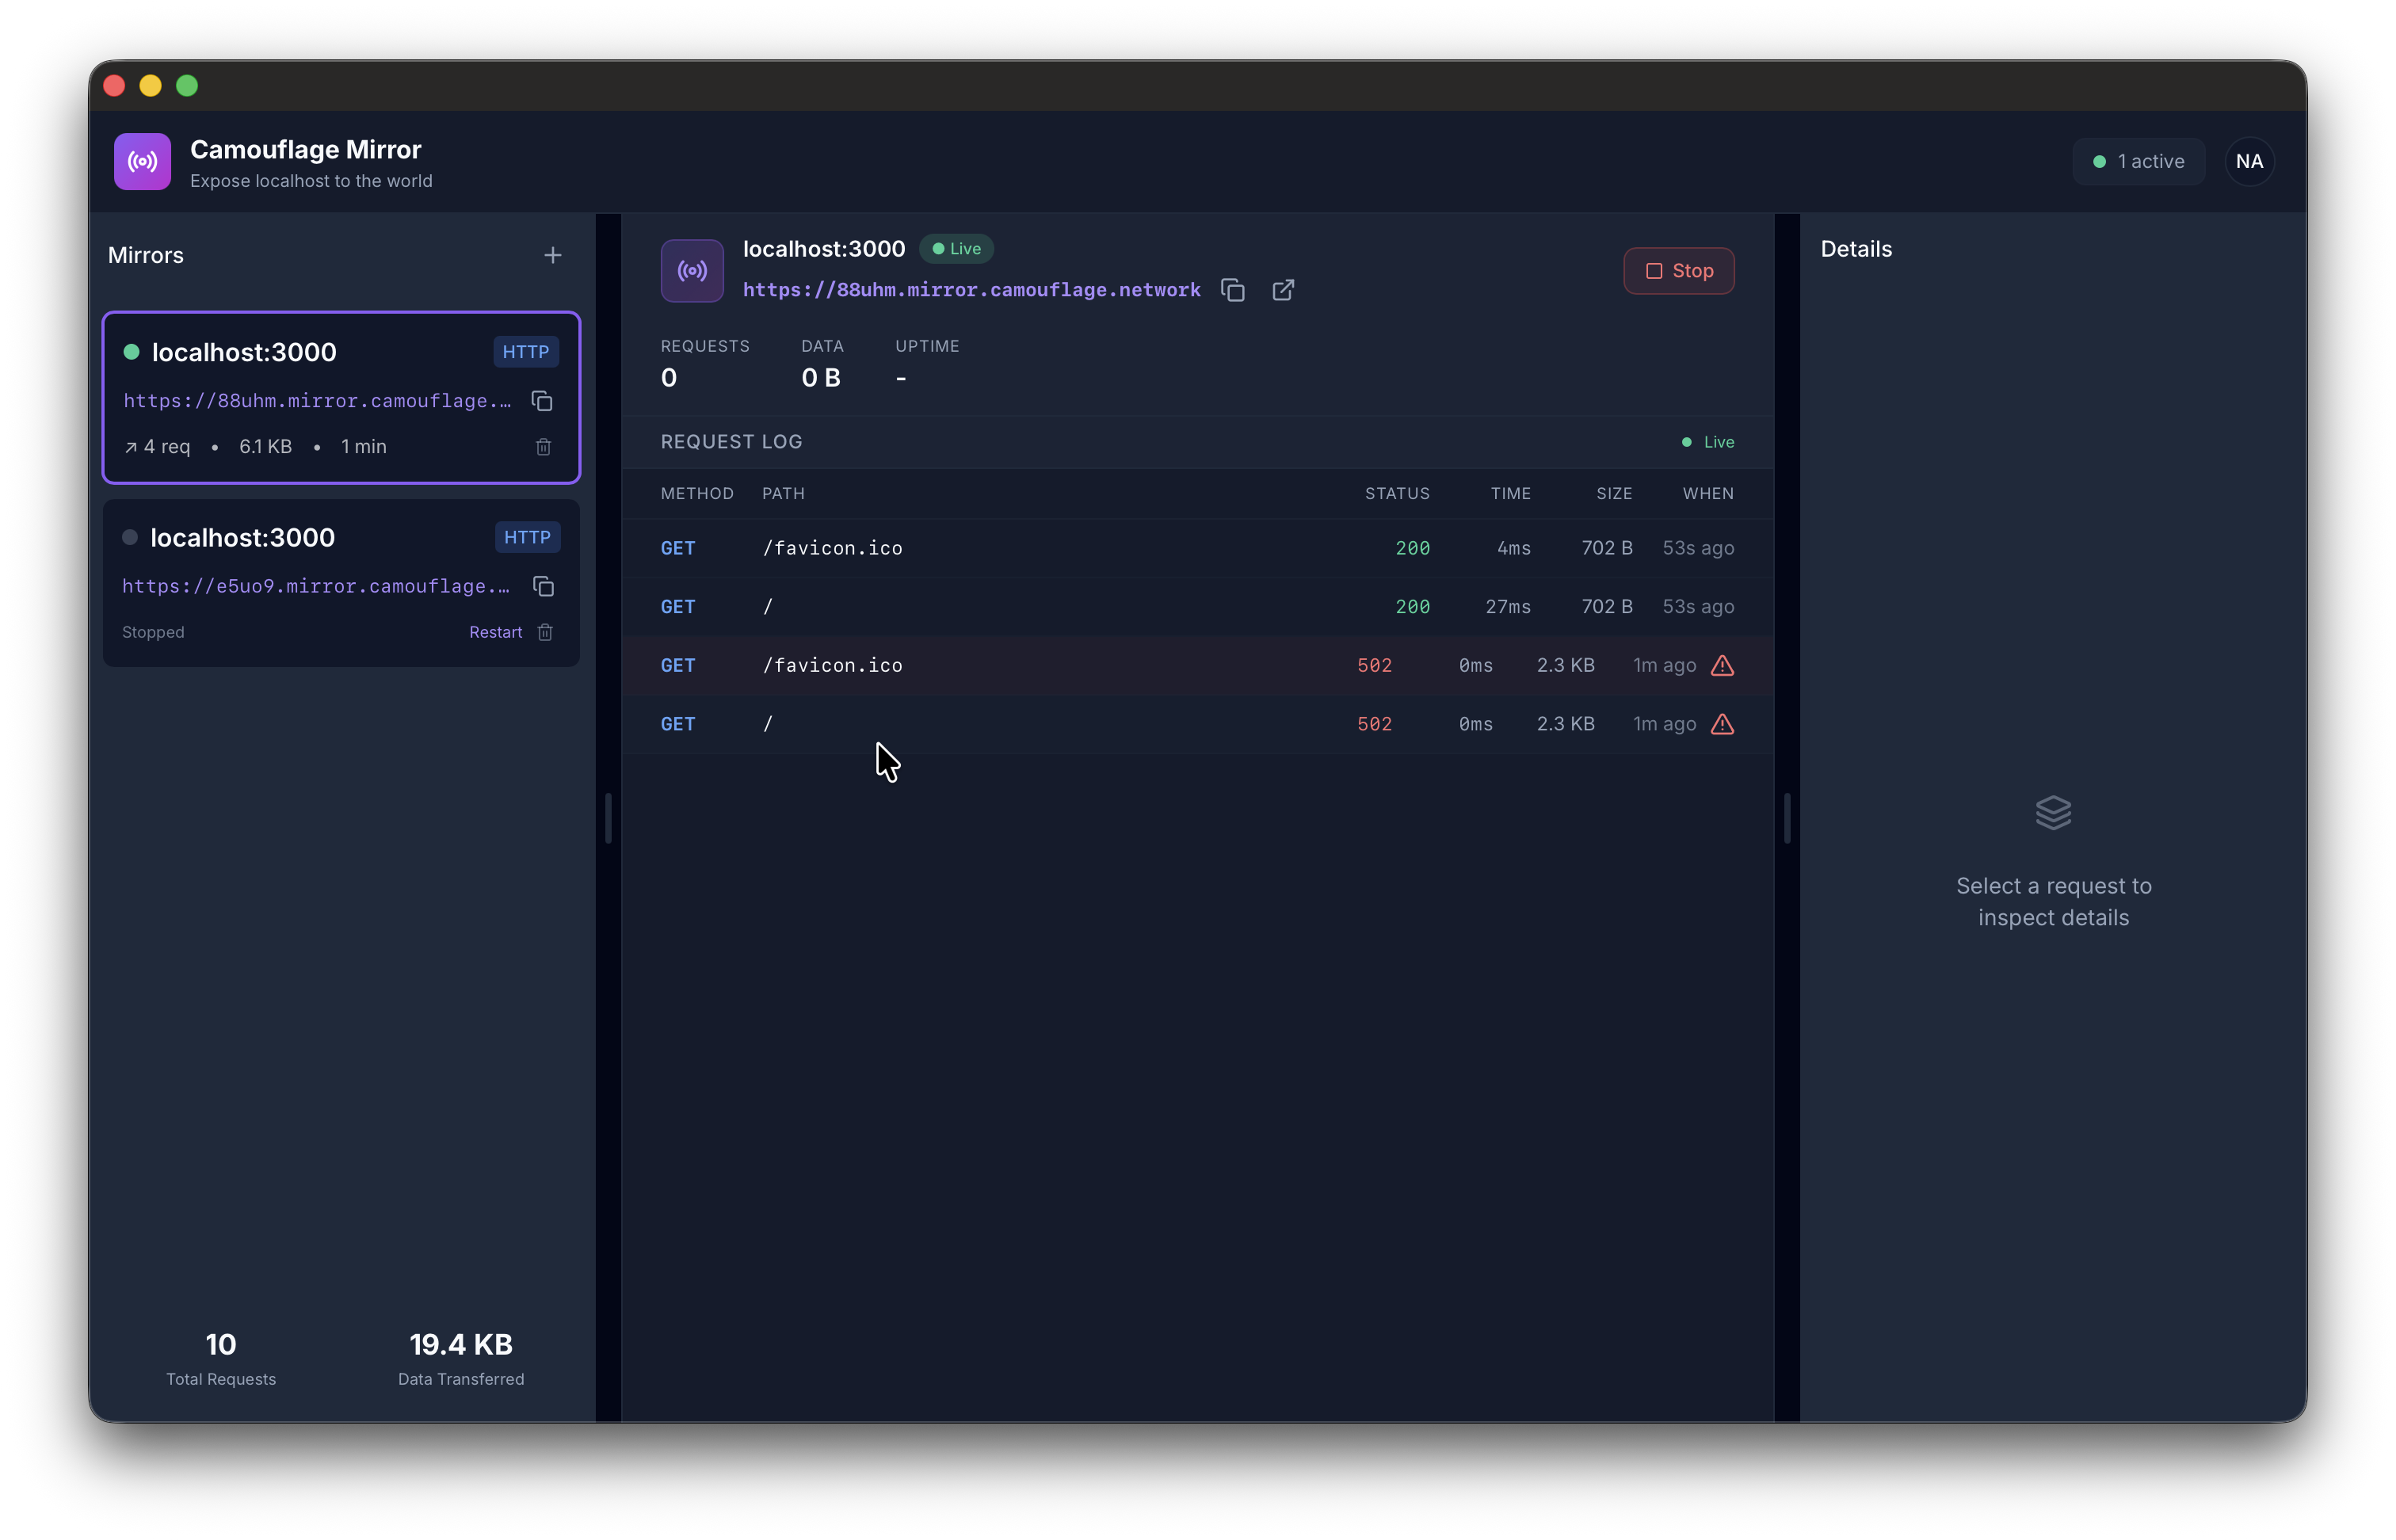Copy the mirror URL in the header
The height and width of the screenshot is (1540, 2396).
pyautogui.click(x=1233, y=290)
